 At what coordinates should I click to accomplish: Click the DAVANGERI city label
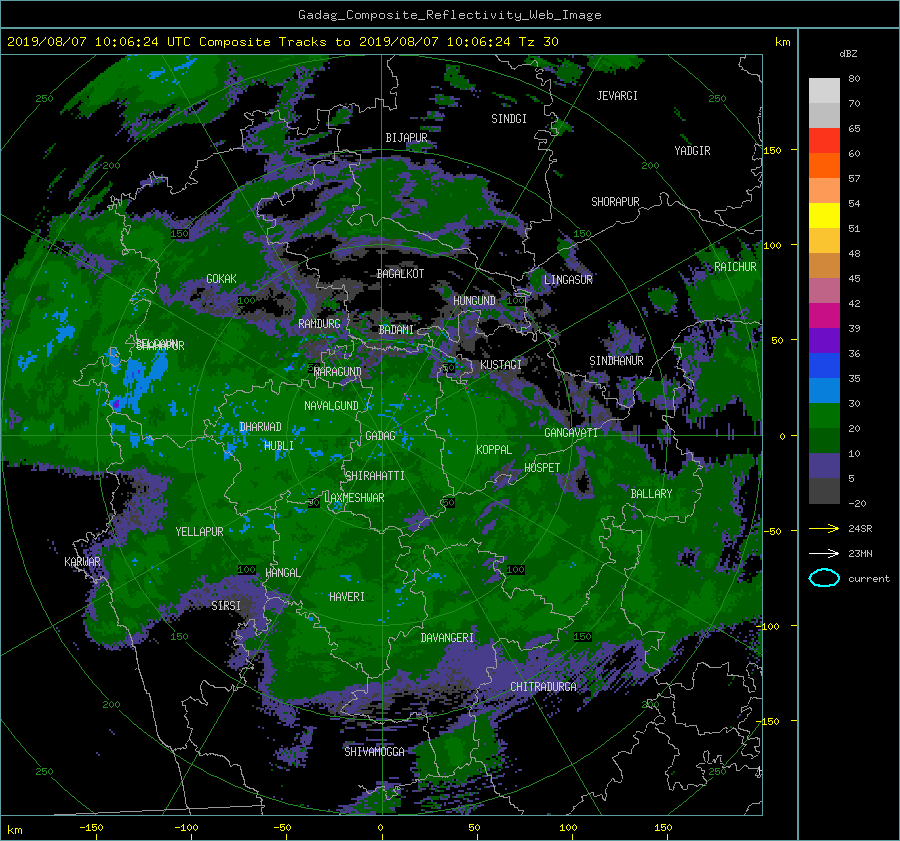pos(447,638)
